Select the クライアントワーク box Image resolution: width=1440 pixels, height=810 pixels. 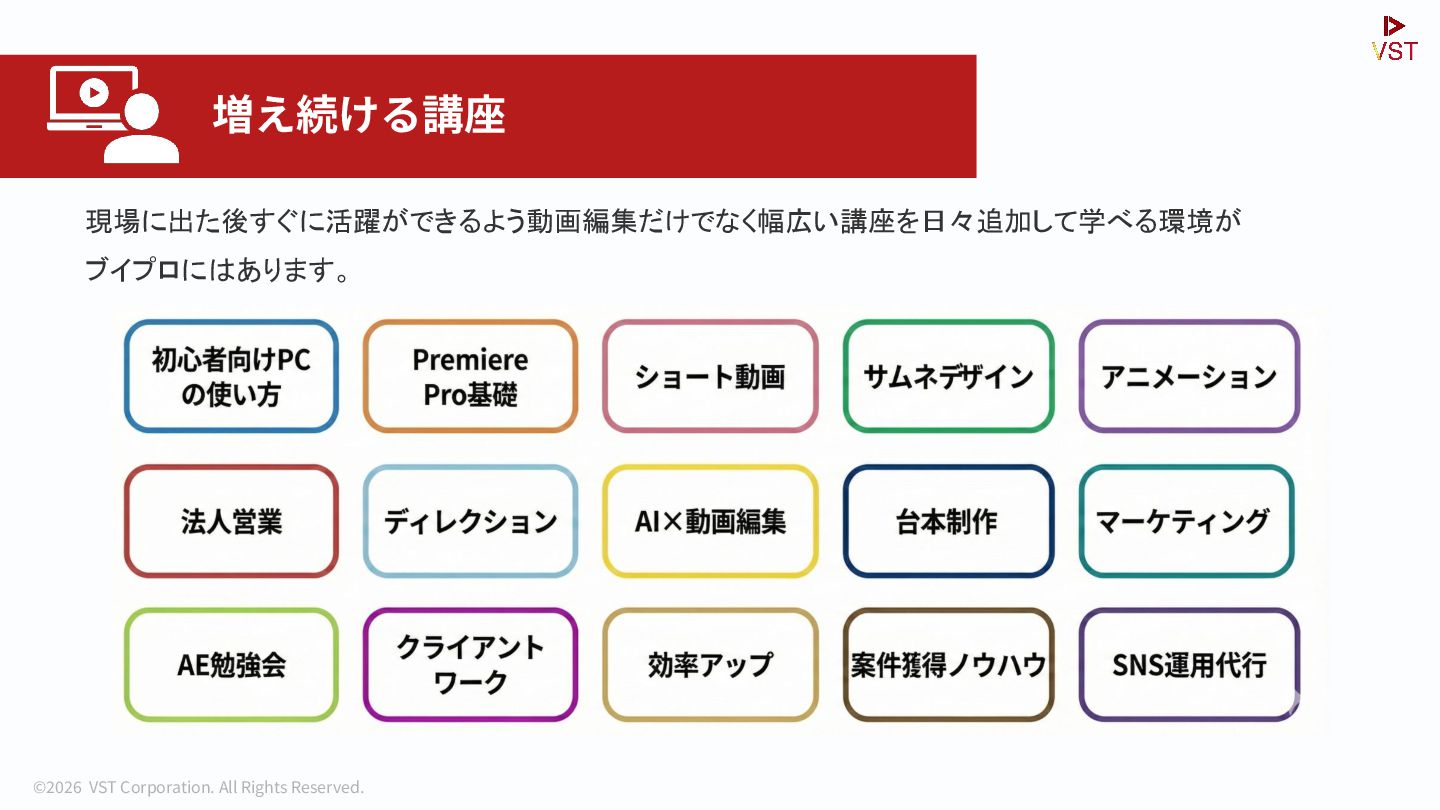[x=470, y=665]
